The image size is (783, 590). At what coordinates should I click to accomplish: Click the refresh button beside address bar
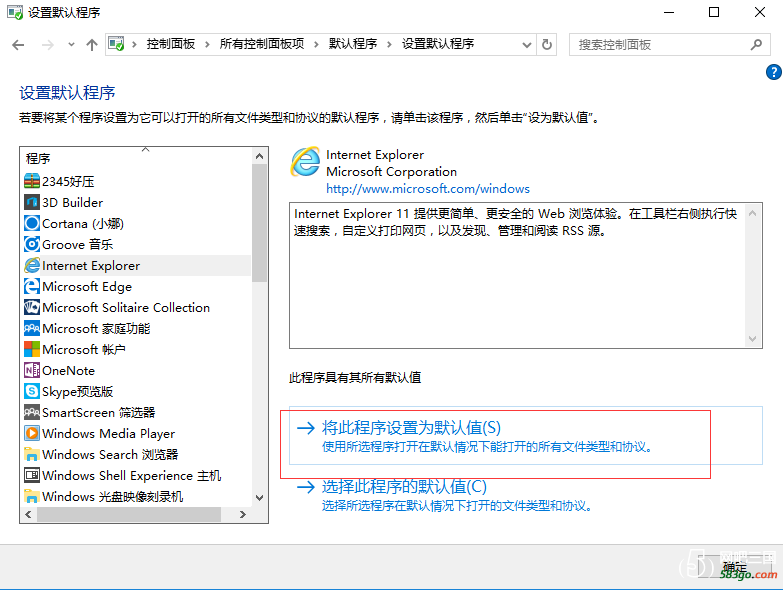click(x=547, y=44)
